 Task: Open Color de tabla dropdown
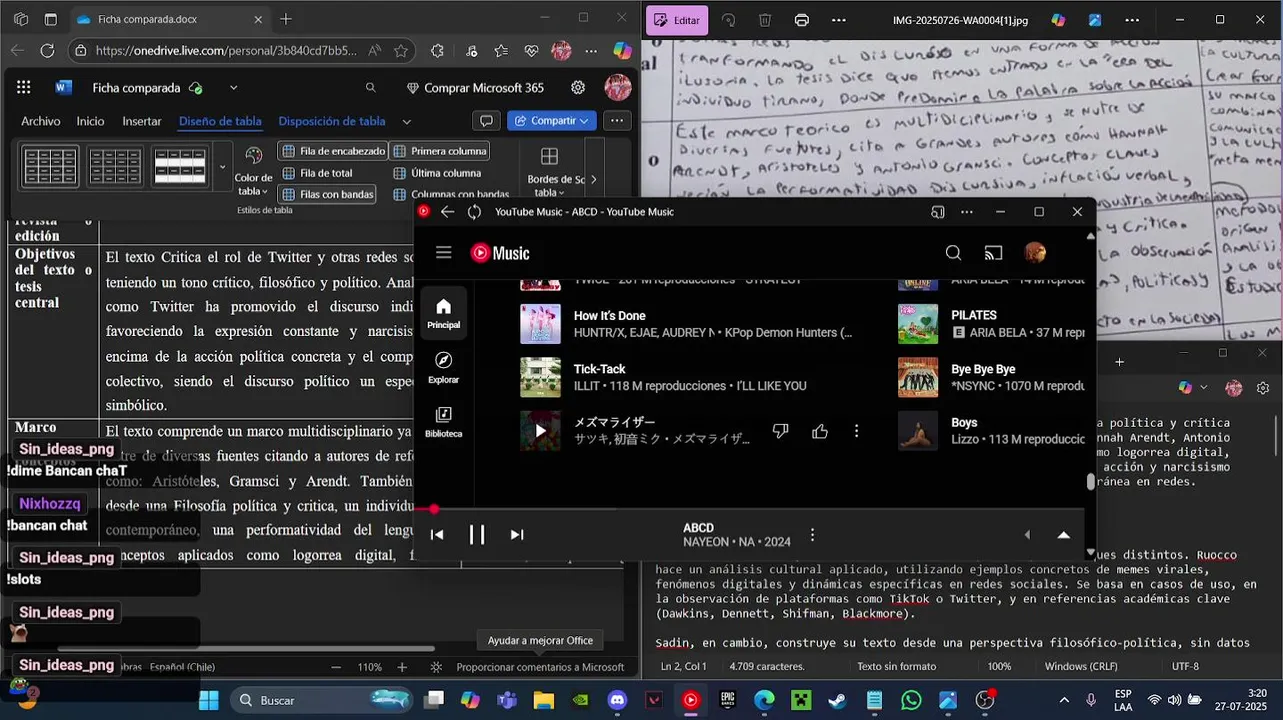tap(253, 170)
